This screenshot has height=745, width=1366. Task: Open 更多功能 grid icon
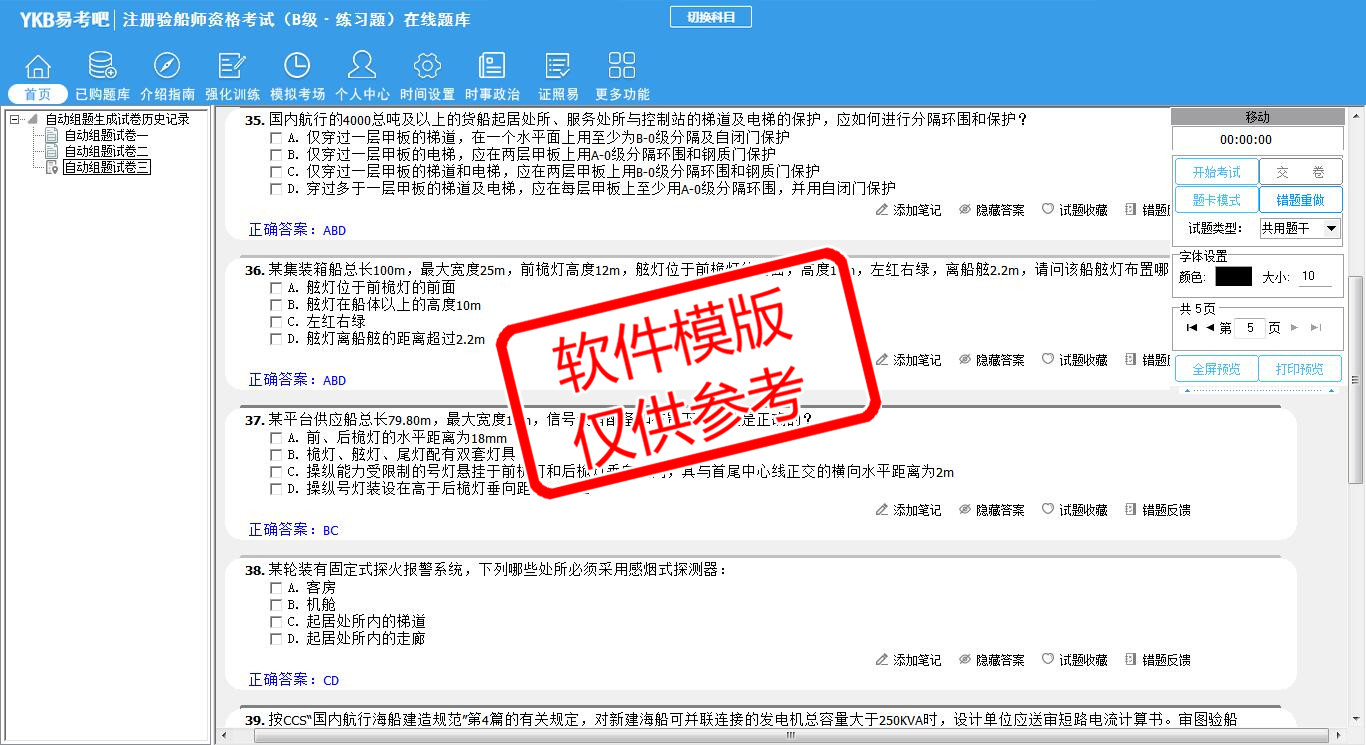pos(622,67)
